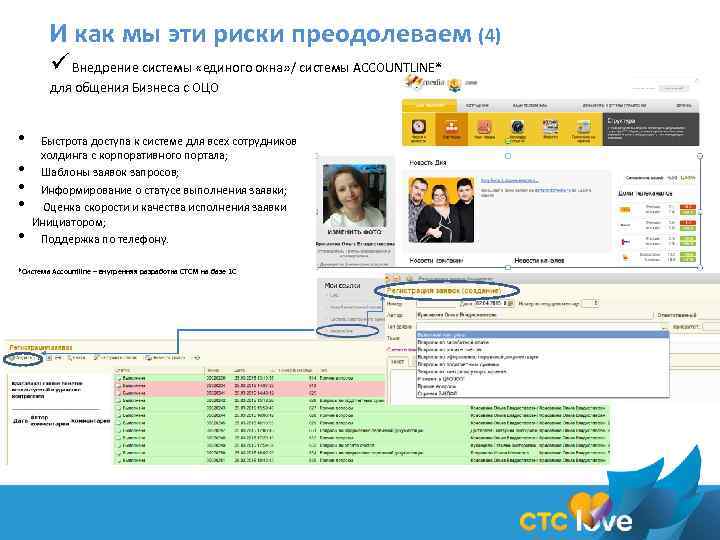Open the calendar icon beside the Дата field

(511, 304)
